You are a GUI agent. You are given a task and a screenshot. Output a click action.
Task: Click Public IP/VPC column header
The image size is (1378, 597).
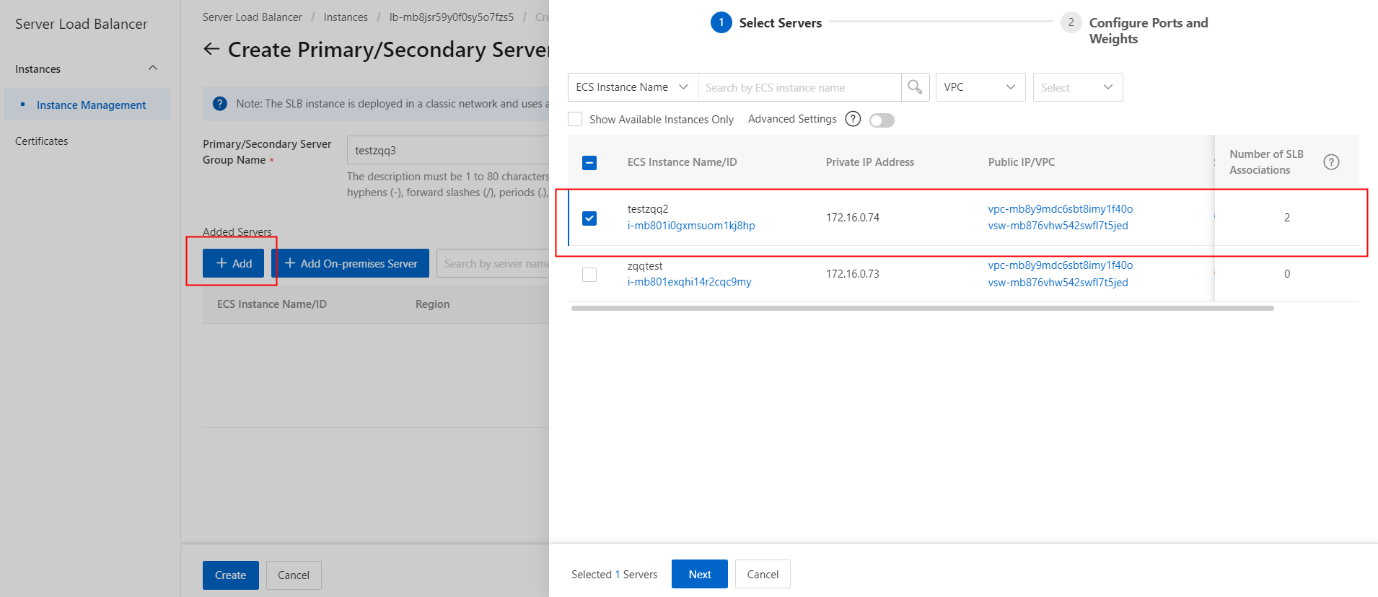tap(1024, 162)
